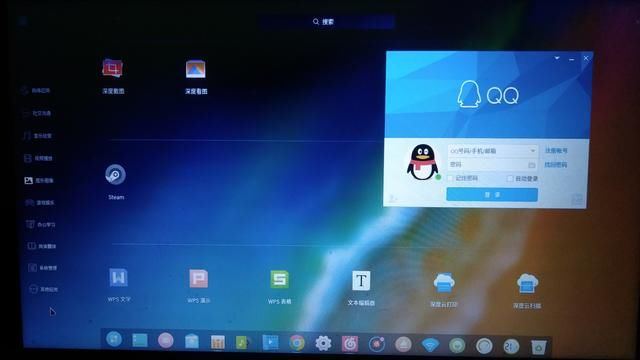Click QR code login icon in QQ window

[x=577, y=200]
